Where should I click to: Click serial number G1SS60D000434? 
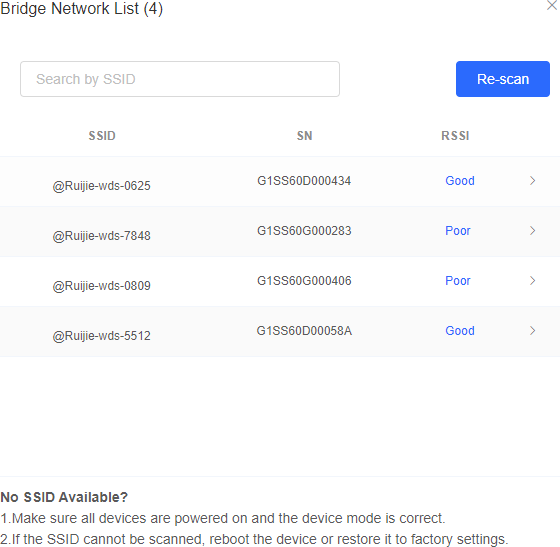(304, 181)
